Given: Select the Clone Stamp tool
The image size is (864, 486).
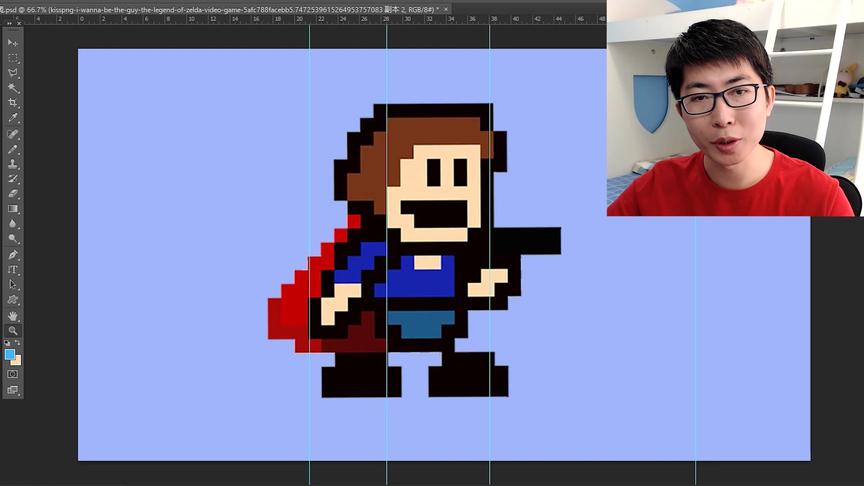Looking at the screenshot, I should (13, 164).
